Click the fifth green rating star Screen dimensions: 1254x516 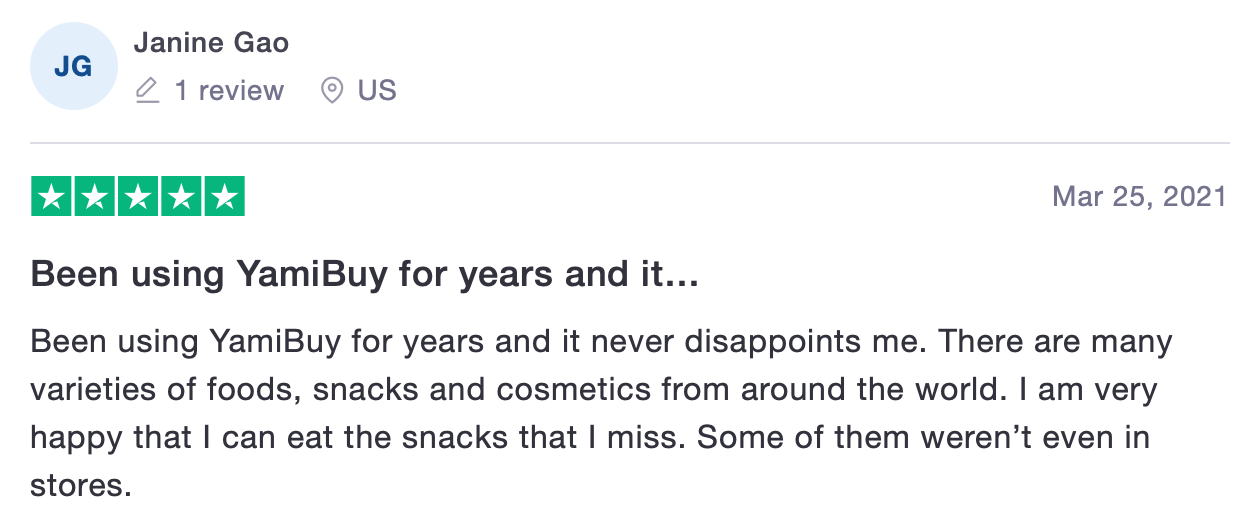click(x=224, y=197)
